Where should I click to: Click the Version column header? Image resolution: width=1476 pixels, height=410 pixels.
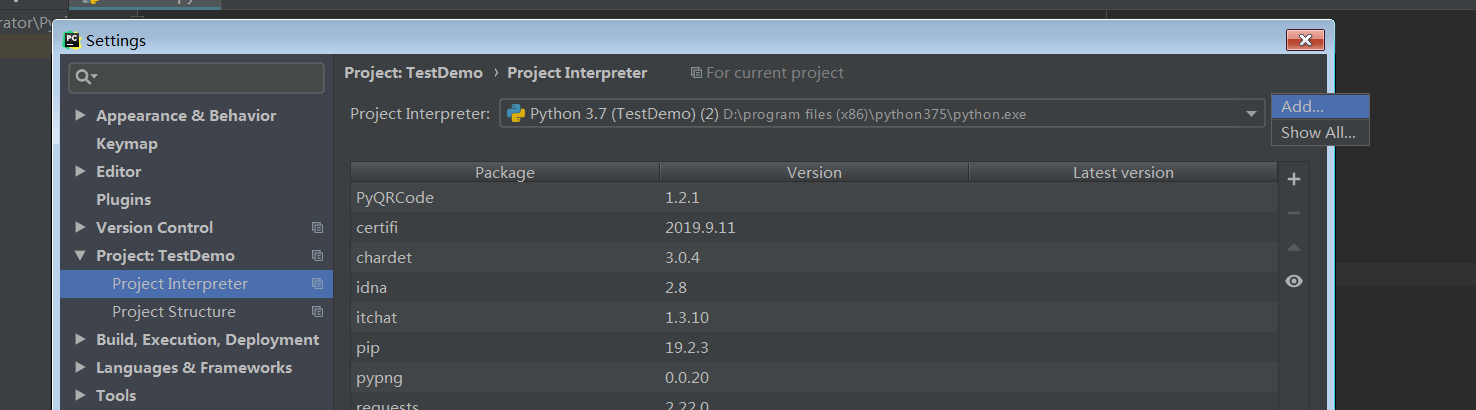click(x=814, y=173)
